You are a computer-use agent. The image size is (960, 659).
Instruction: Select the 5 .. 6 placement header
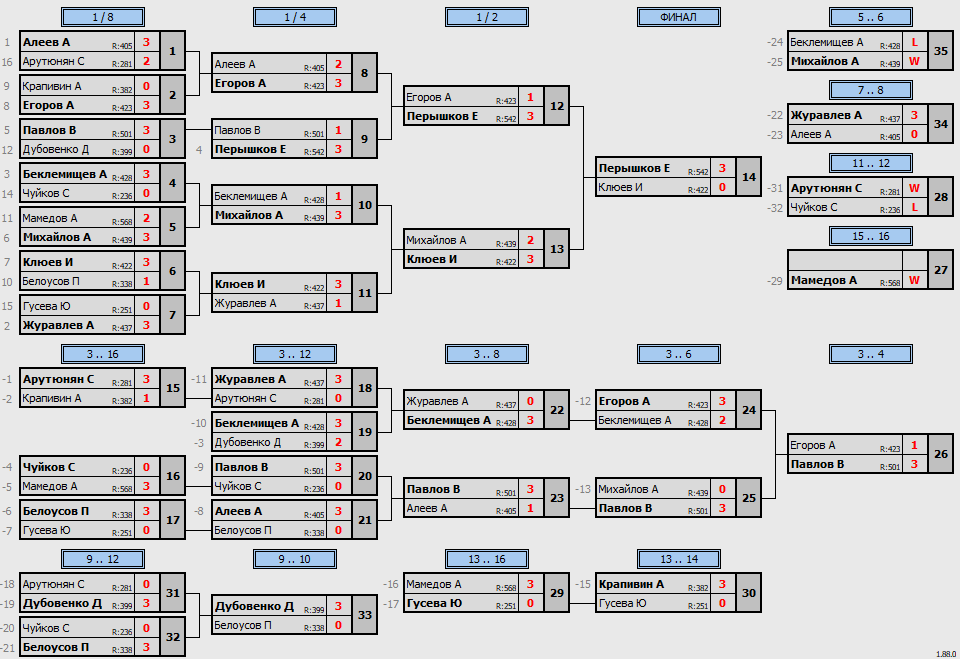tap(871, 17)
